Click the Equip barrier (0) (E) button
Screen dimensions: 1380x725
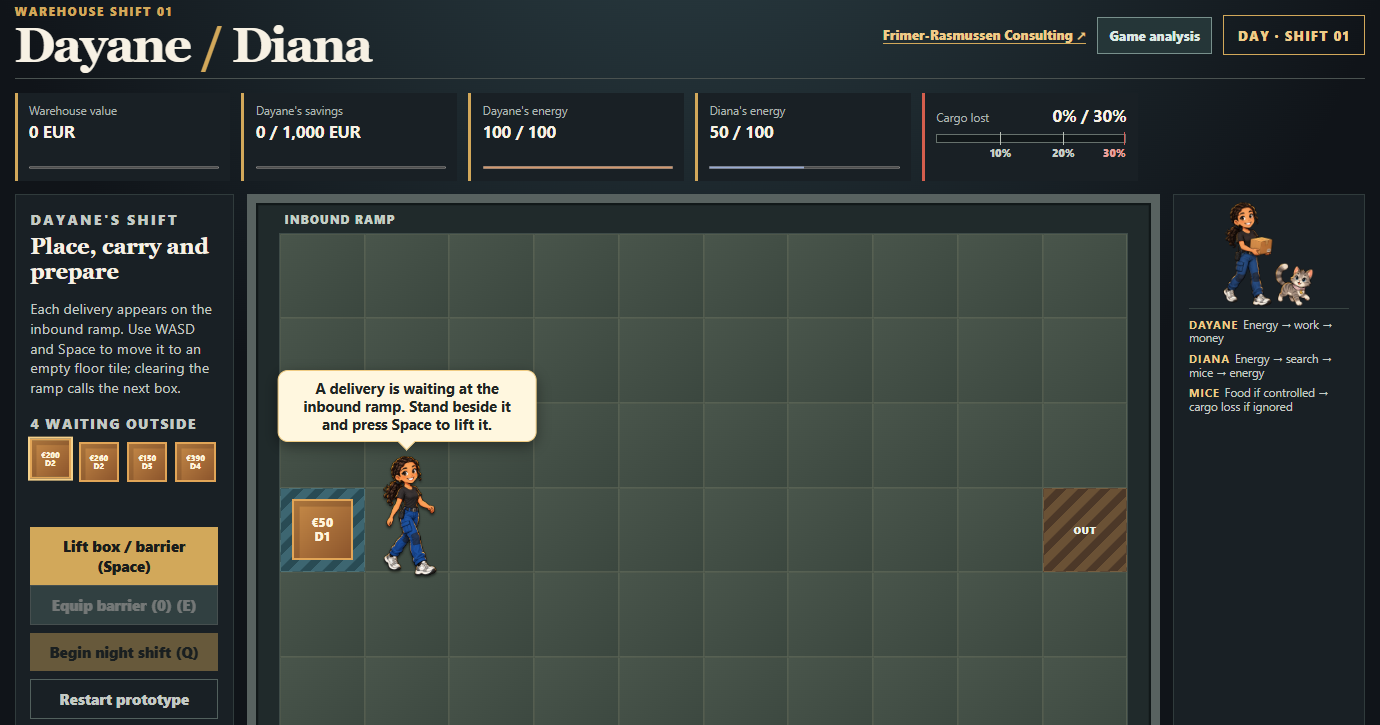(124, 606)
